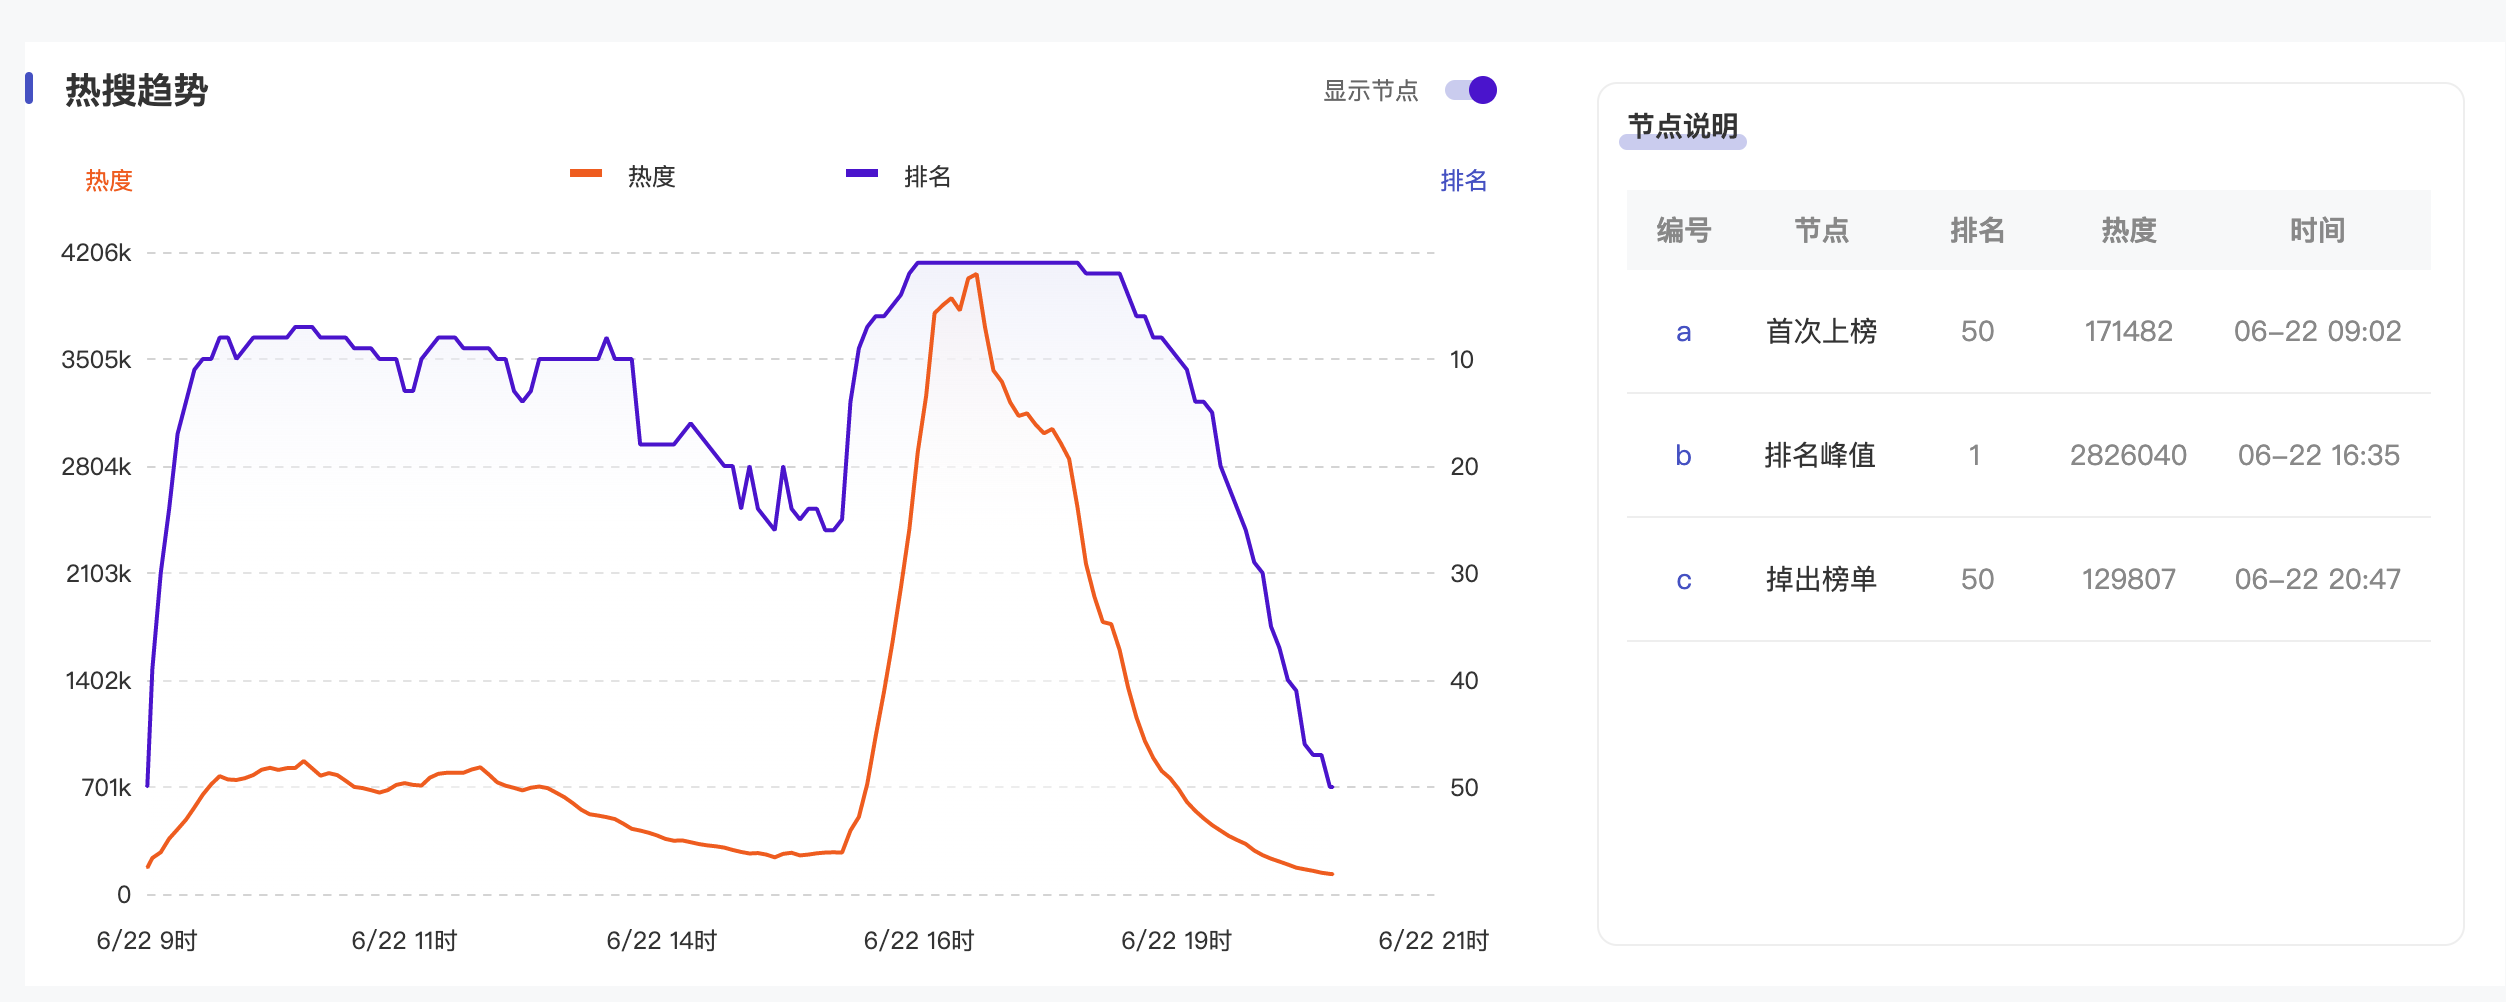Screen dimensions: 2506x1002
Task: Click the 排名 table column header
Action: pos(1977,230)
